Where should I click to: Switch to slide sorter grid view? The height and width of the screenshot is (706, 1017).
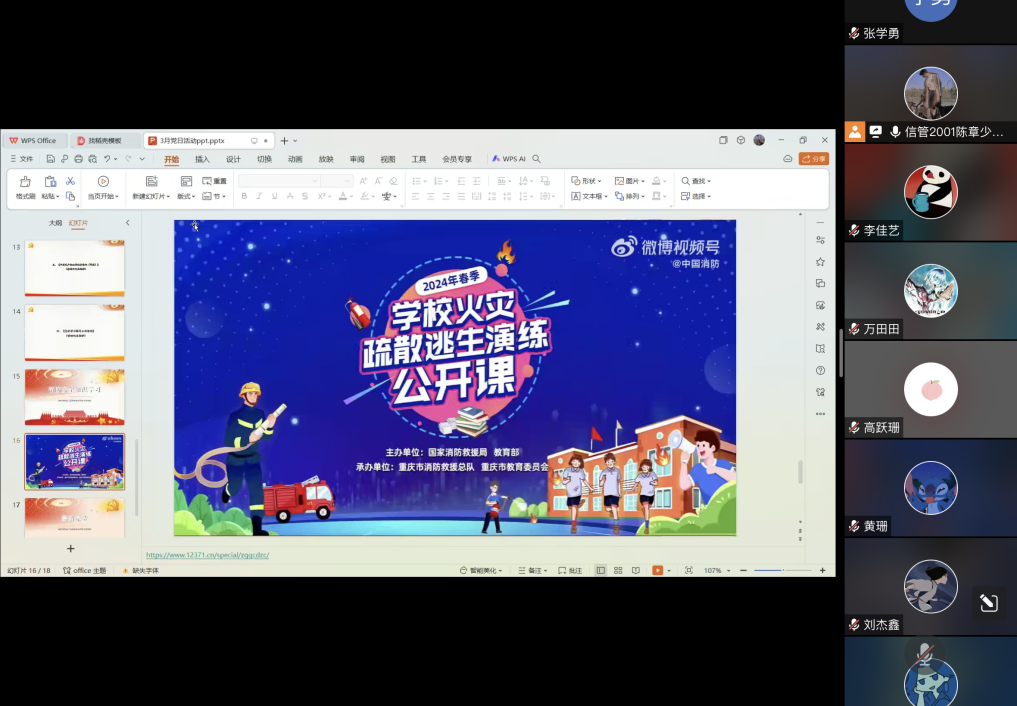pos(618,570)
